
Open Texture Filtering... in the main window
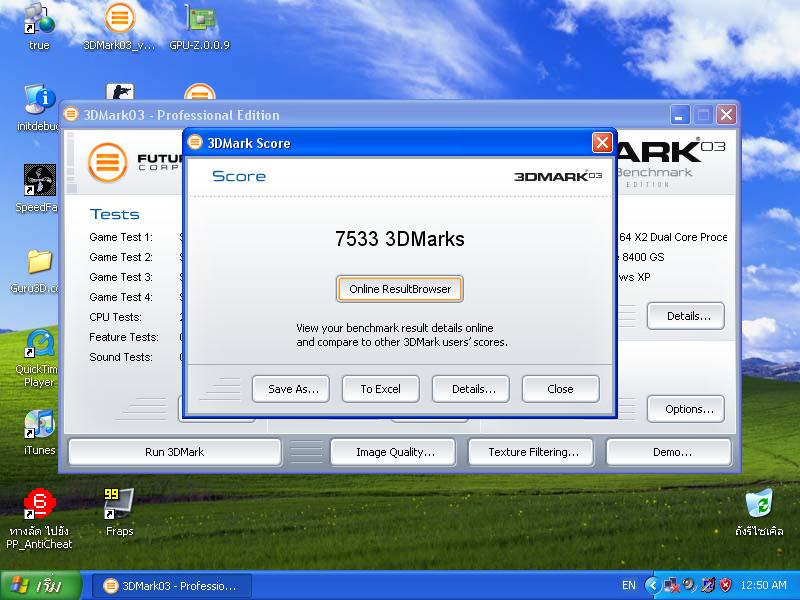point(531,452)
